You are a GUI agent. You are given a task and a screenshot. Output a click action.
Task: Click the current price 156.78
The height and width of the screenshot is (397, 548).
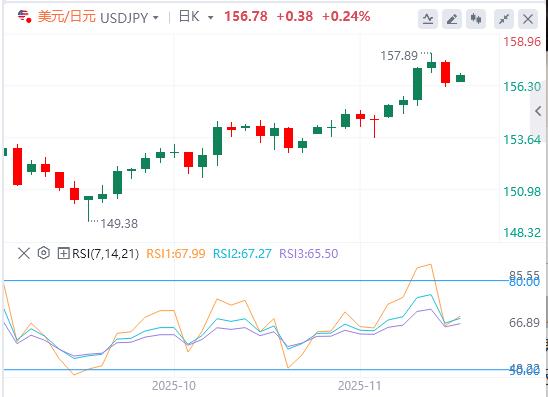pos(246,16)
